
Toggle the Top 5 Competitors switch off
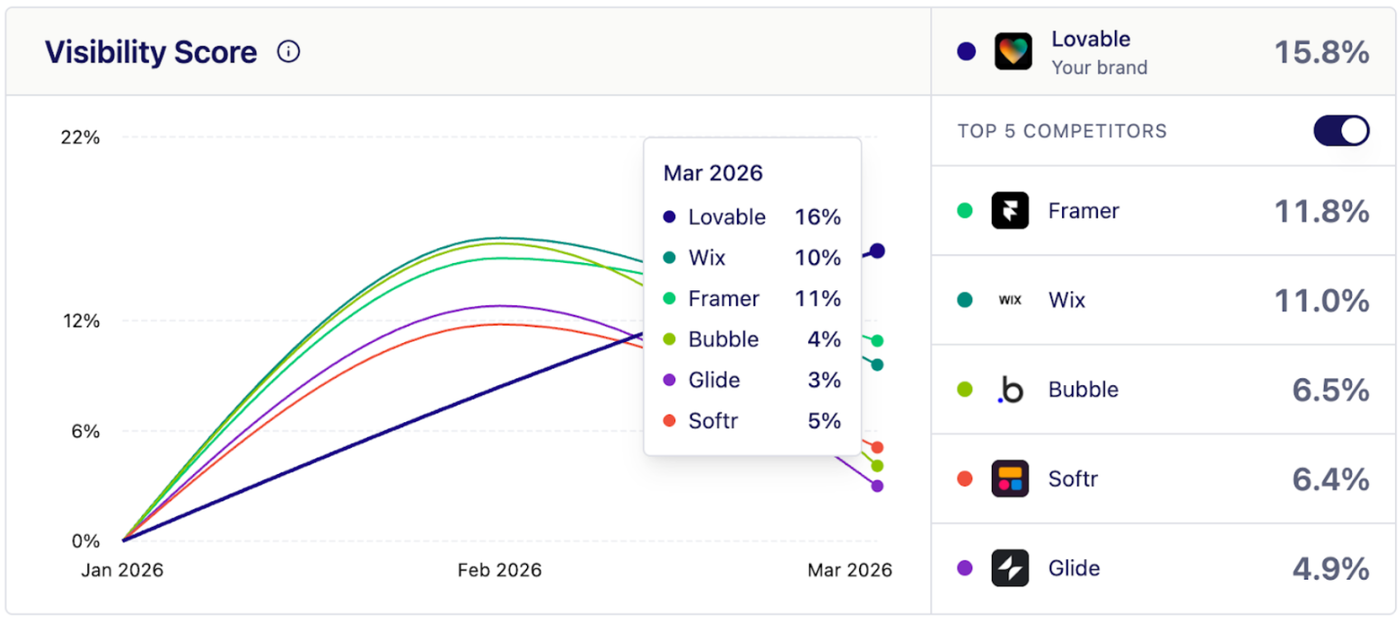[1341, 130]
